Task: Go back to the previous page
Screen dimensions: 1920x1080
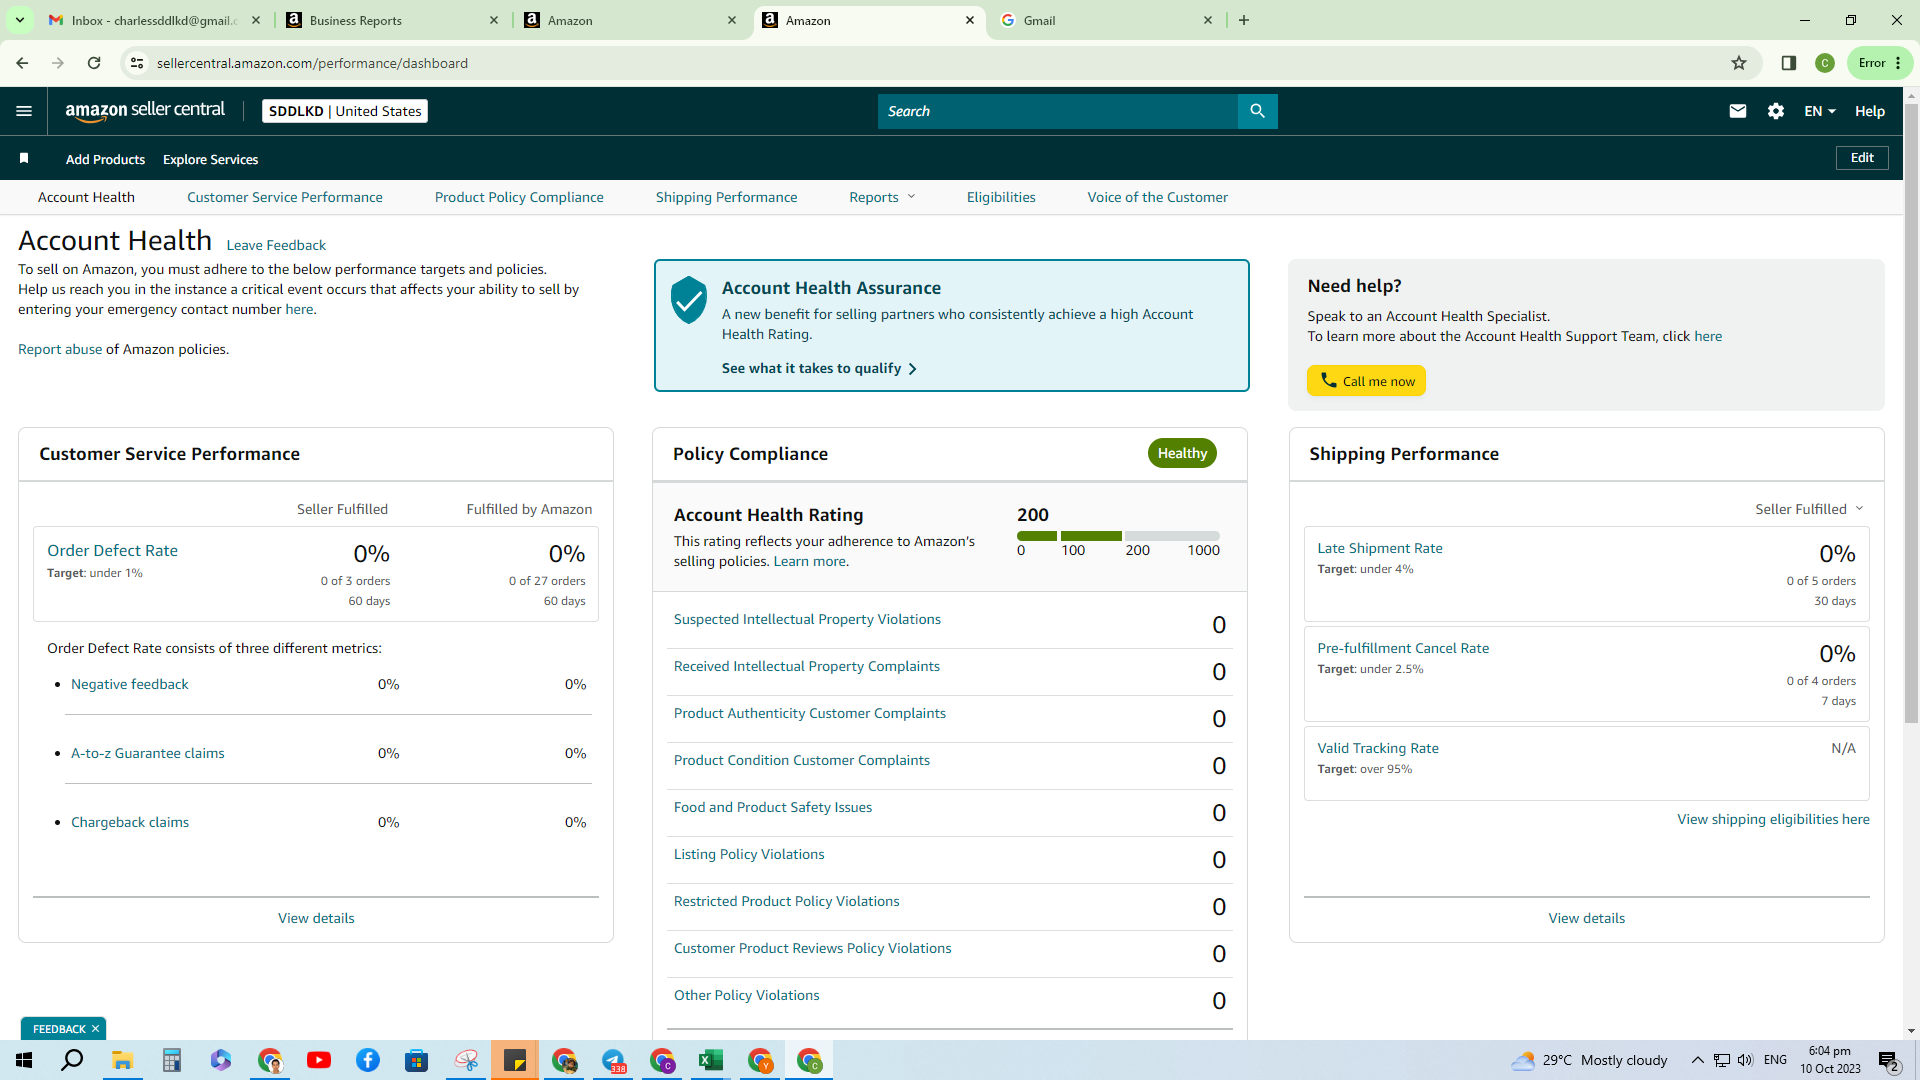Action: click(x=22, y=63)
